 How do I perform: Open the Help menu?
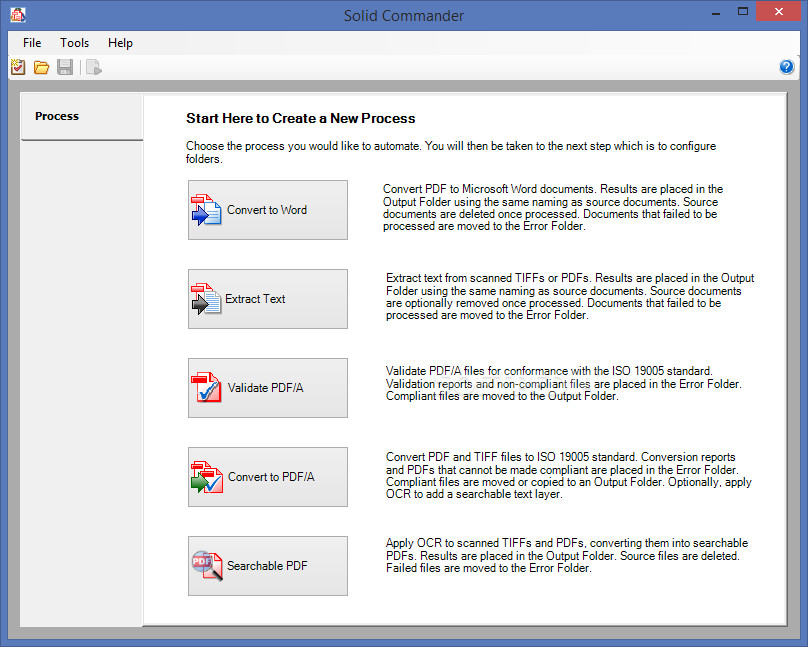point(120,43)
